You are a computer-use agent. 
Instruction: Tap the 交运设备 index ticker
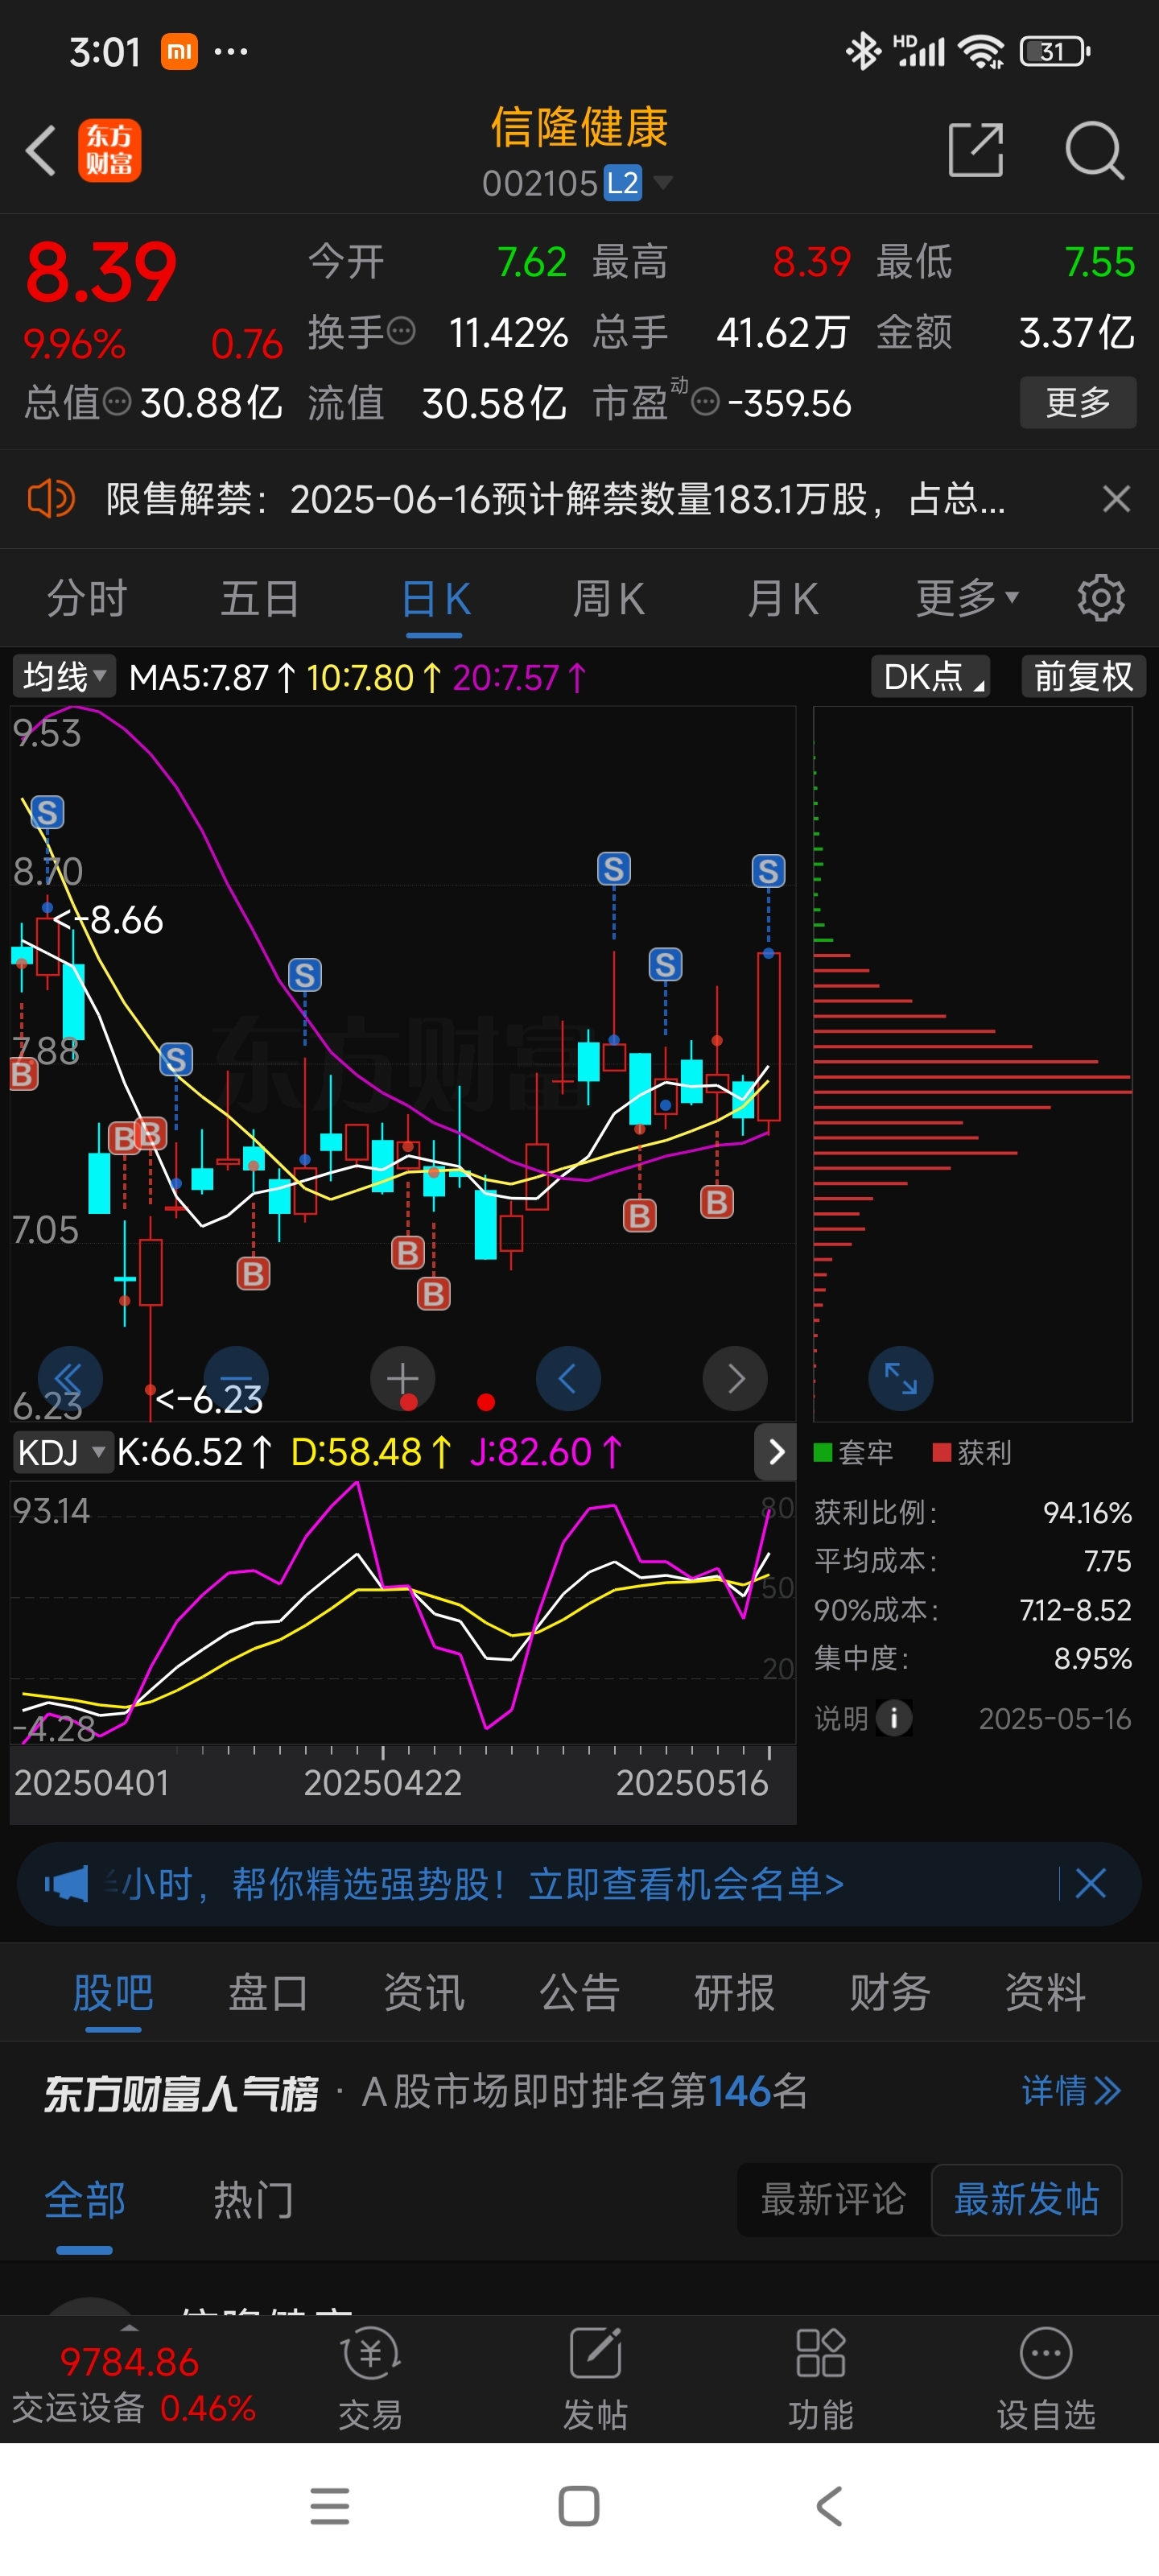133,2384
